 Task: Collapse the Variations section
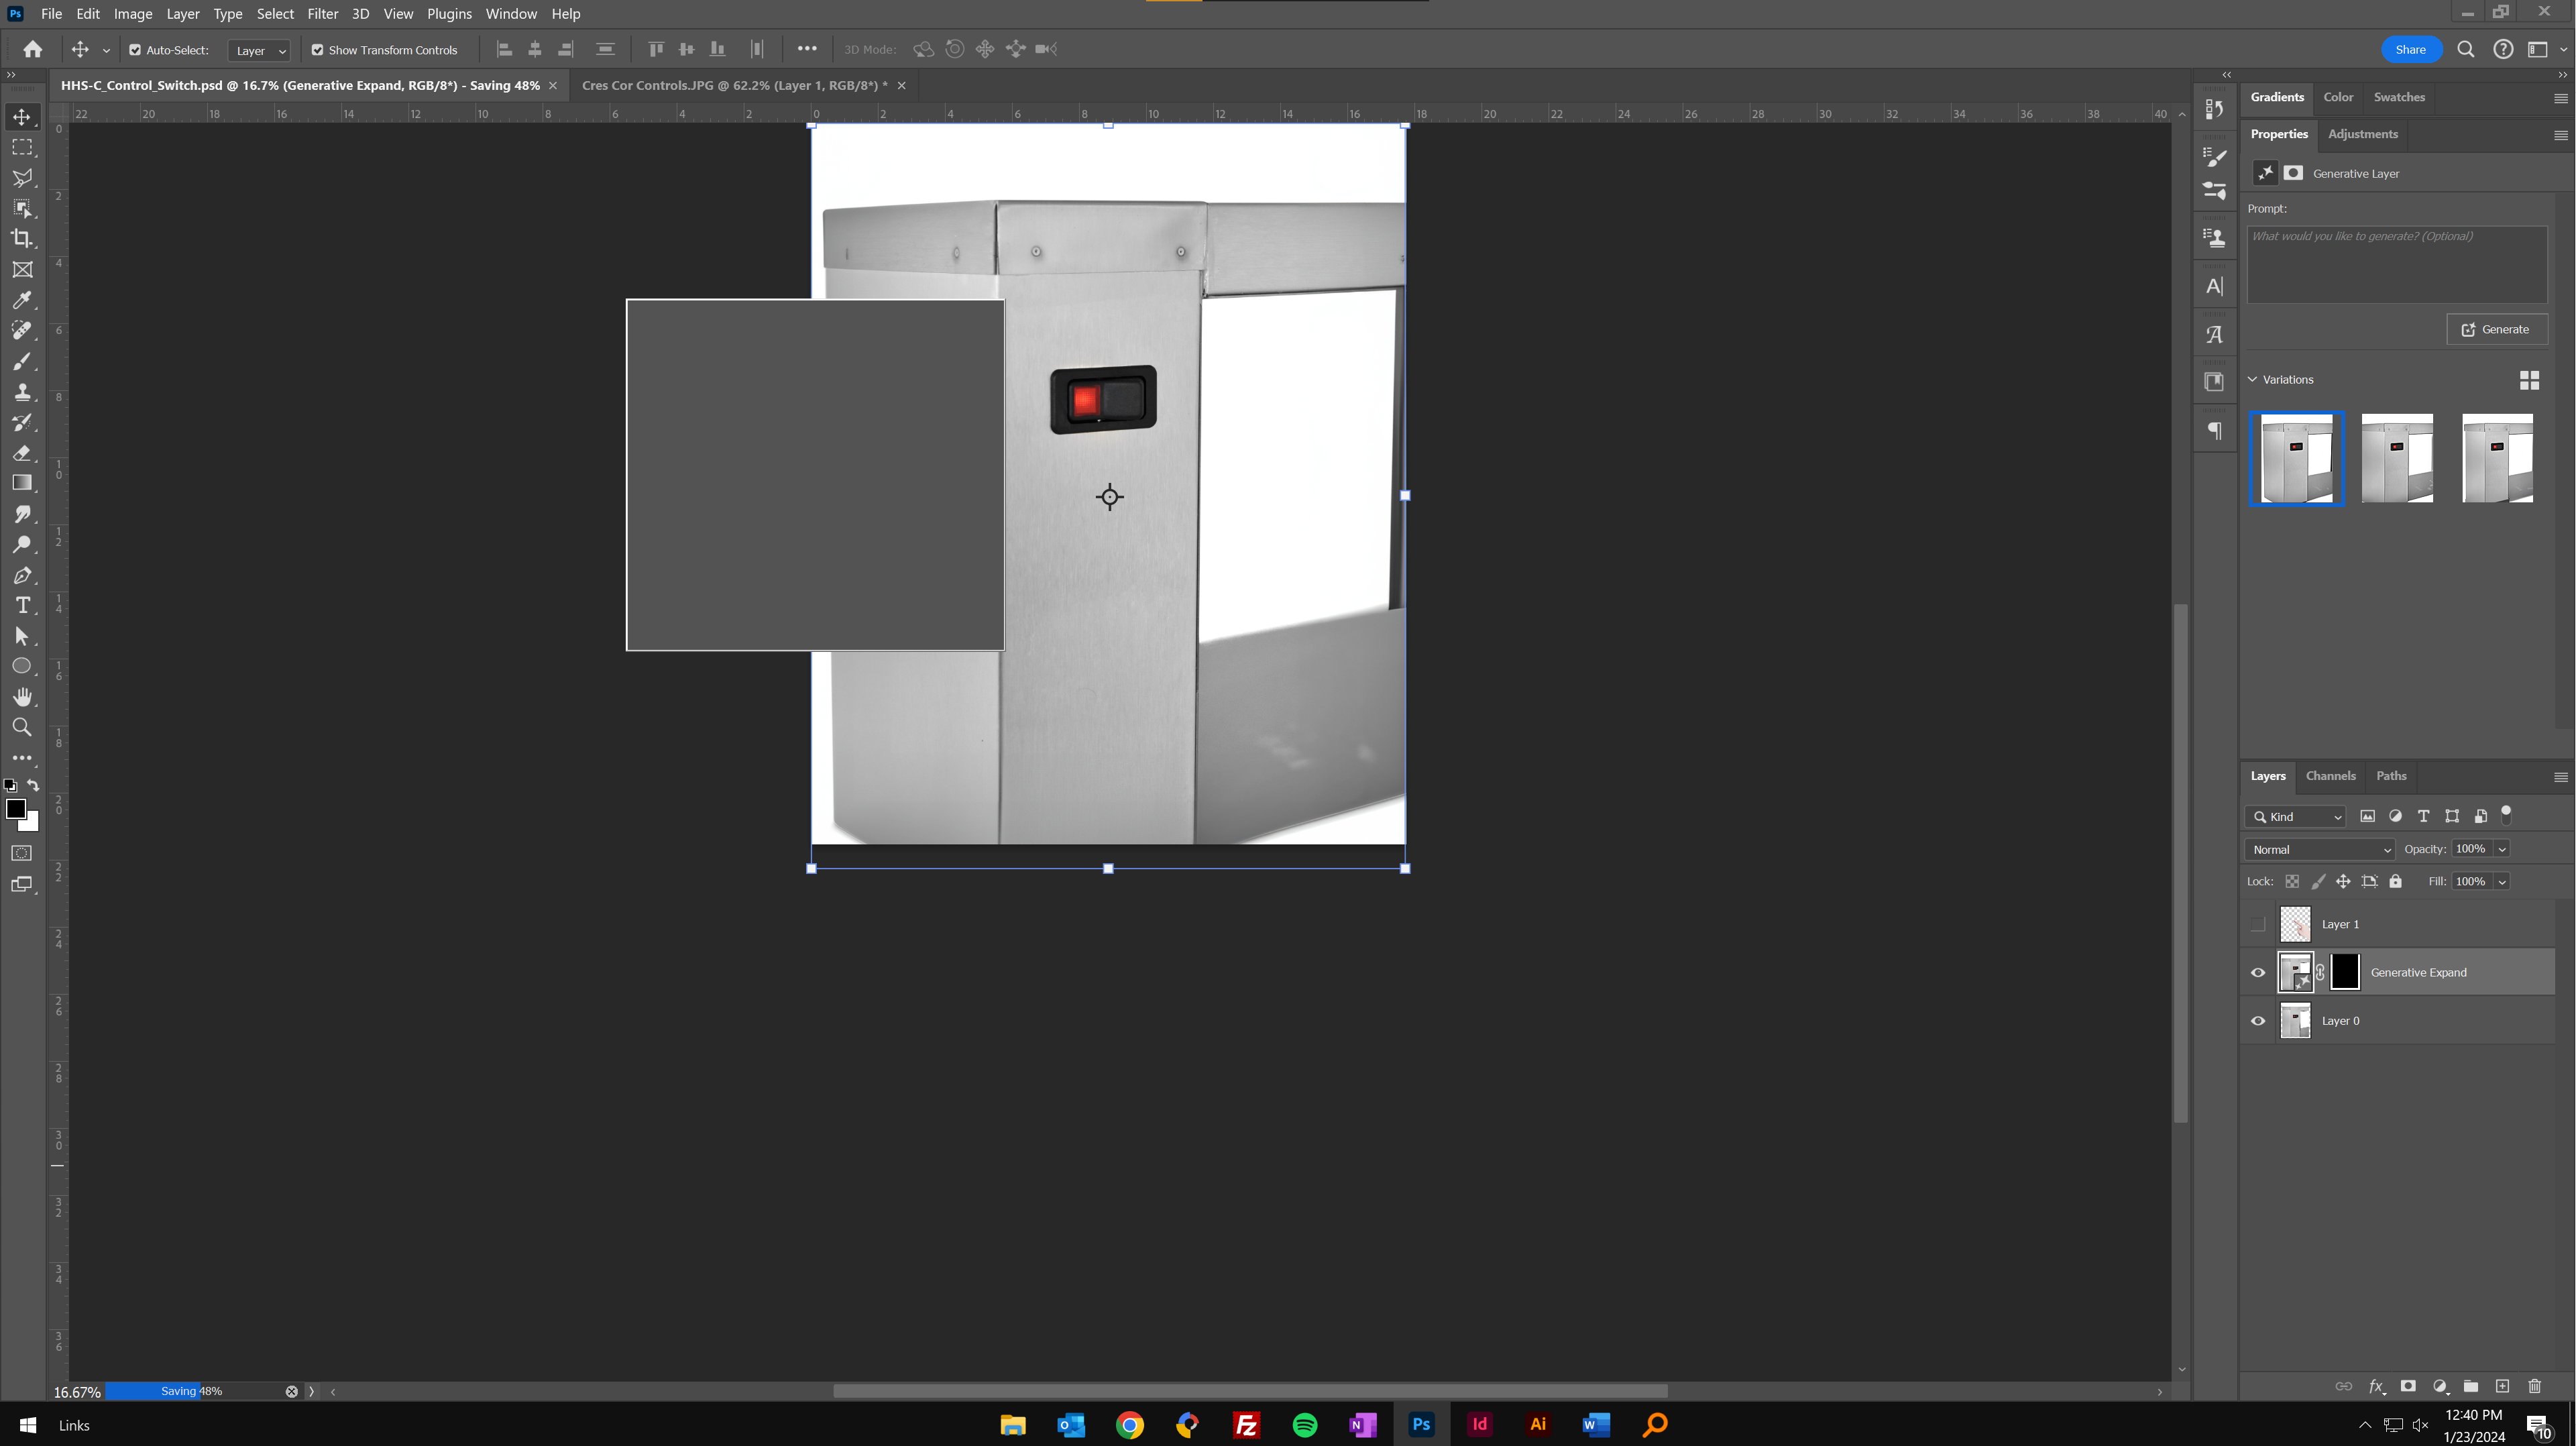(x=2252, y=379)
